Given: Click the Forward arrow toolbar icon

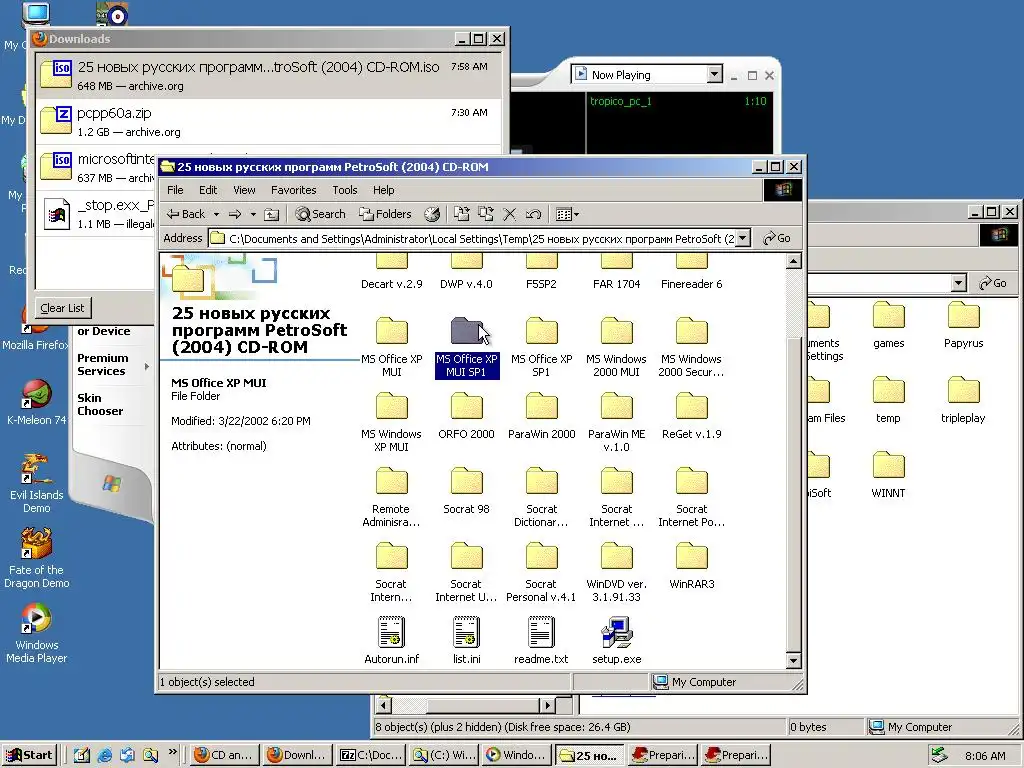Looking at the screenshot, I should coord(235,214).
